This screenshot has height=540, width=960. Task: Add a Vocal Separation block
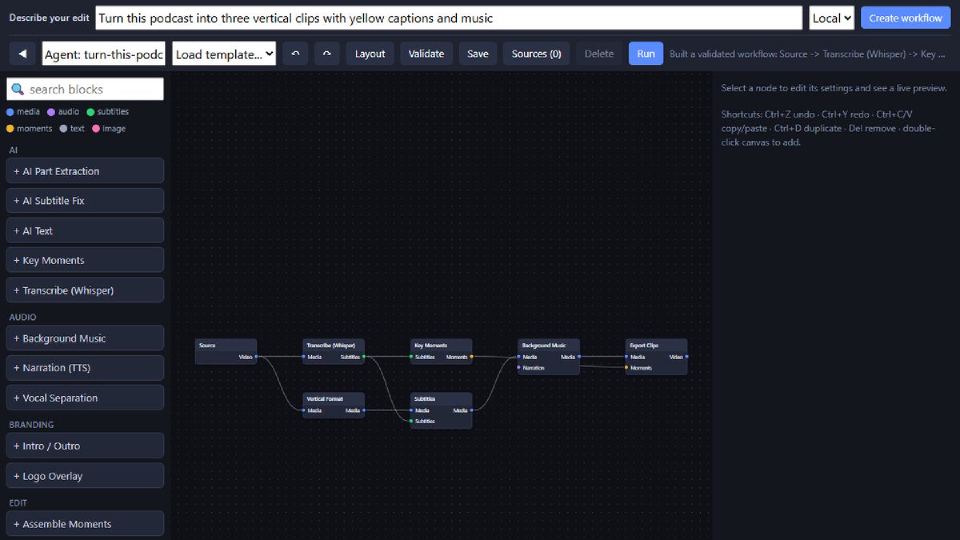(x=85, y=398)
